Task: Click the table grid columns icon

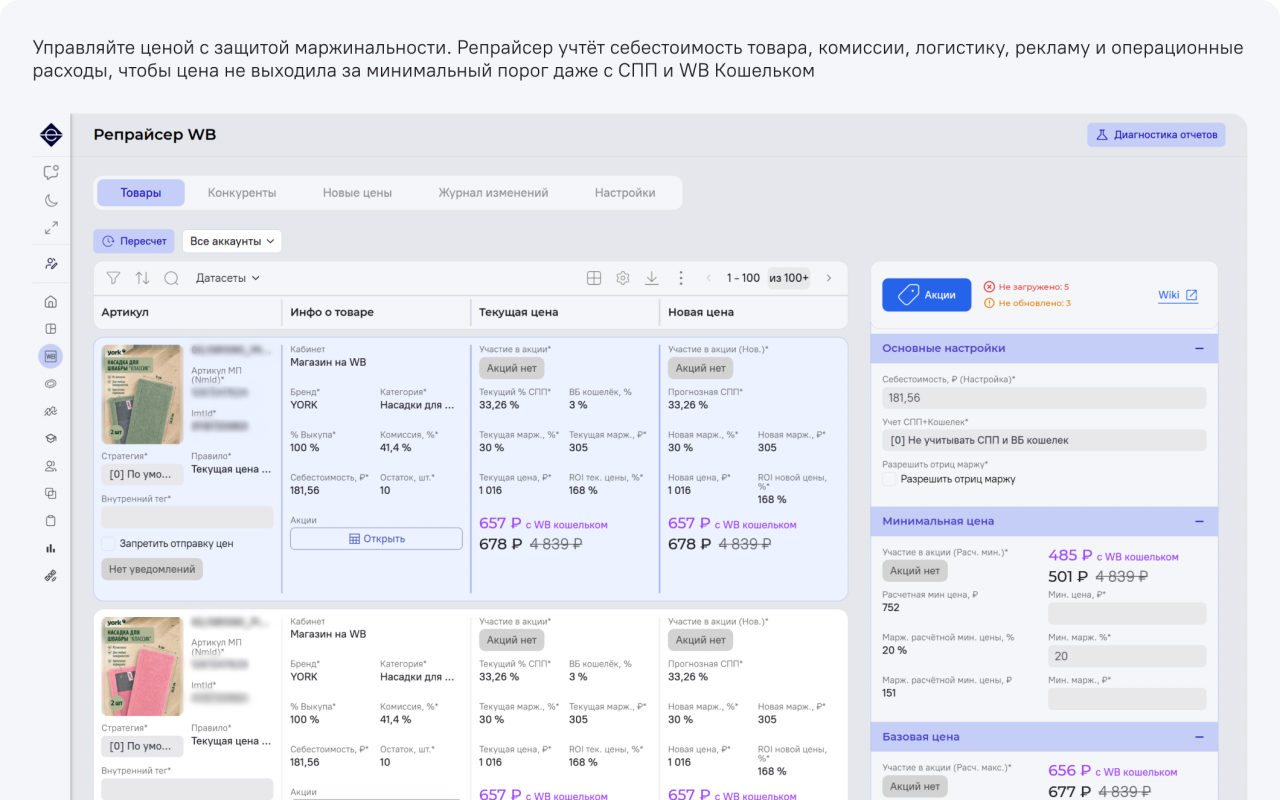Action: (594, 278)
